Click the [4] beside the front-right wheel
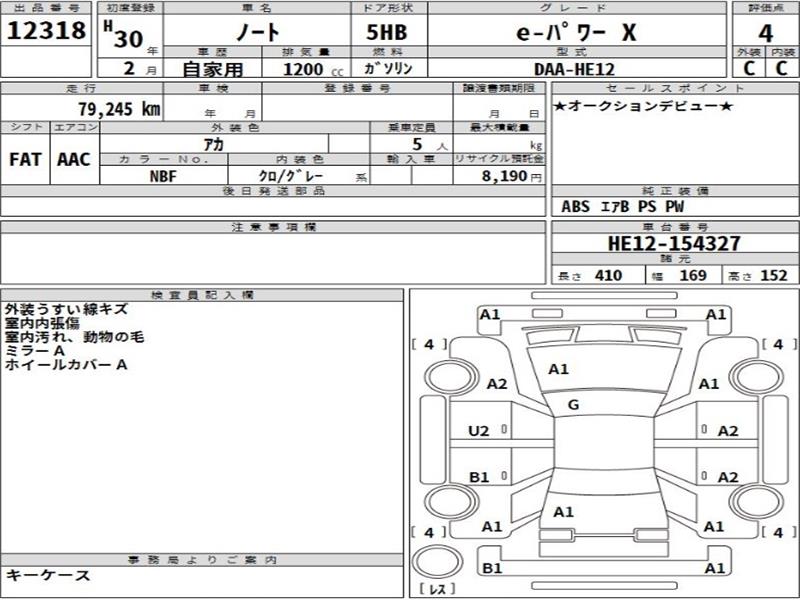Image resolution: width=800 pixels, height=600 pixels. click(x=779, y=345)
